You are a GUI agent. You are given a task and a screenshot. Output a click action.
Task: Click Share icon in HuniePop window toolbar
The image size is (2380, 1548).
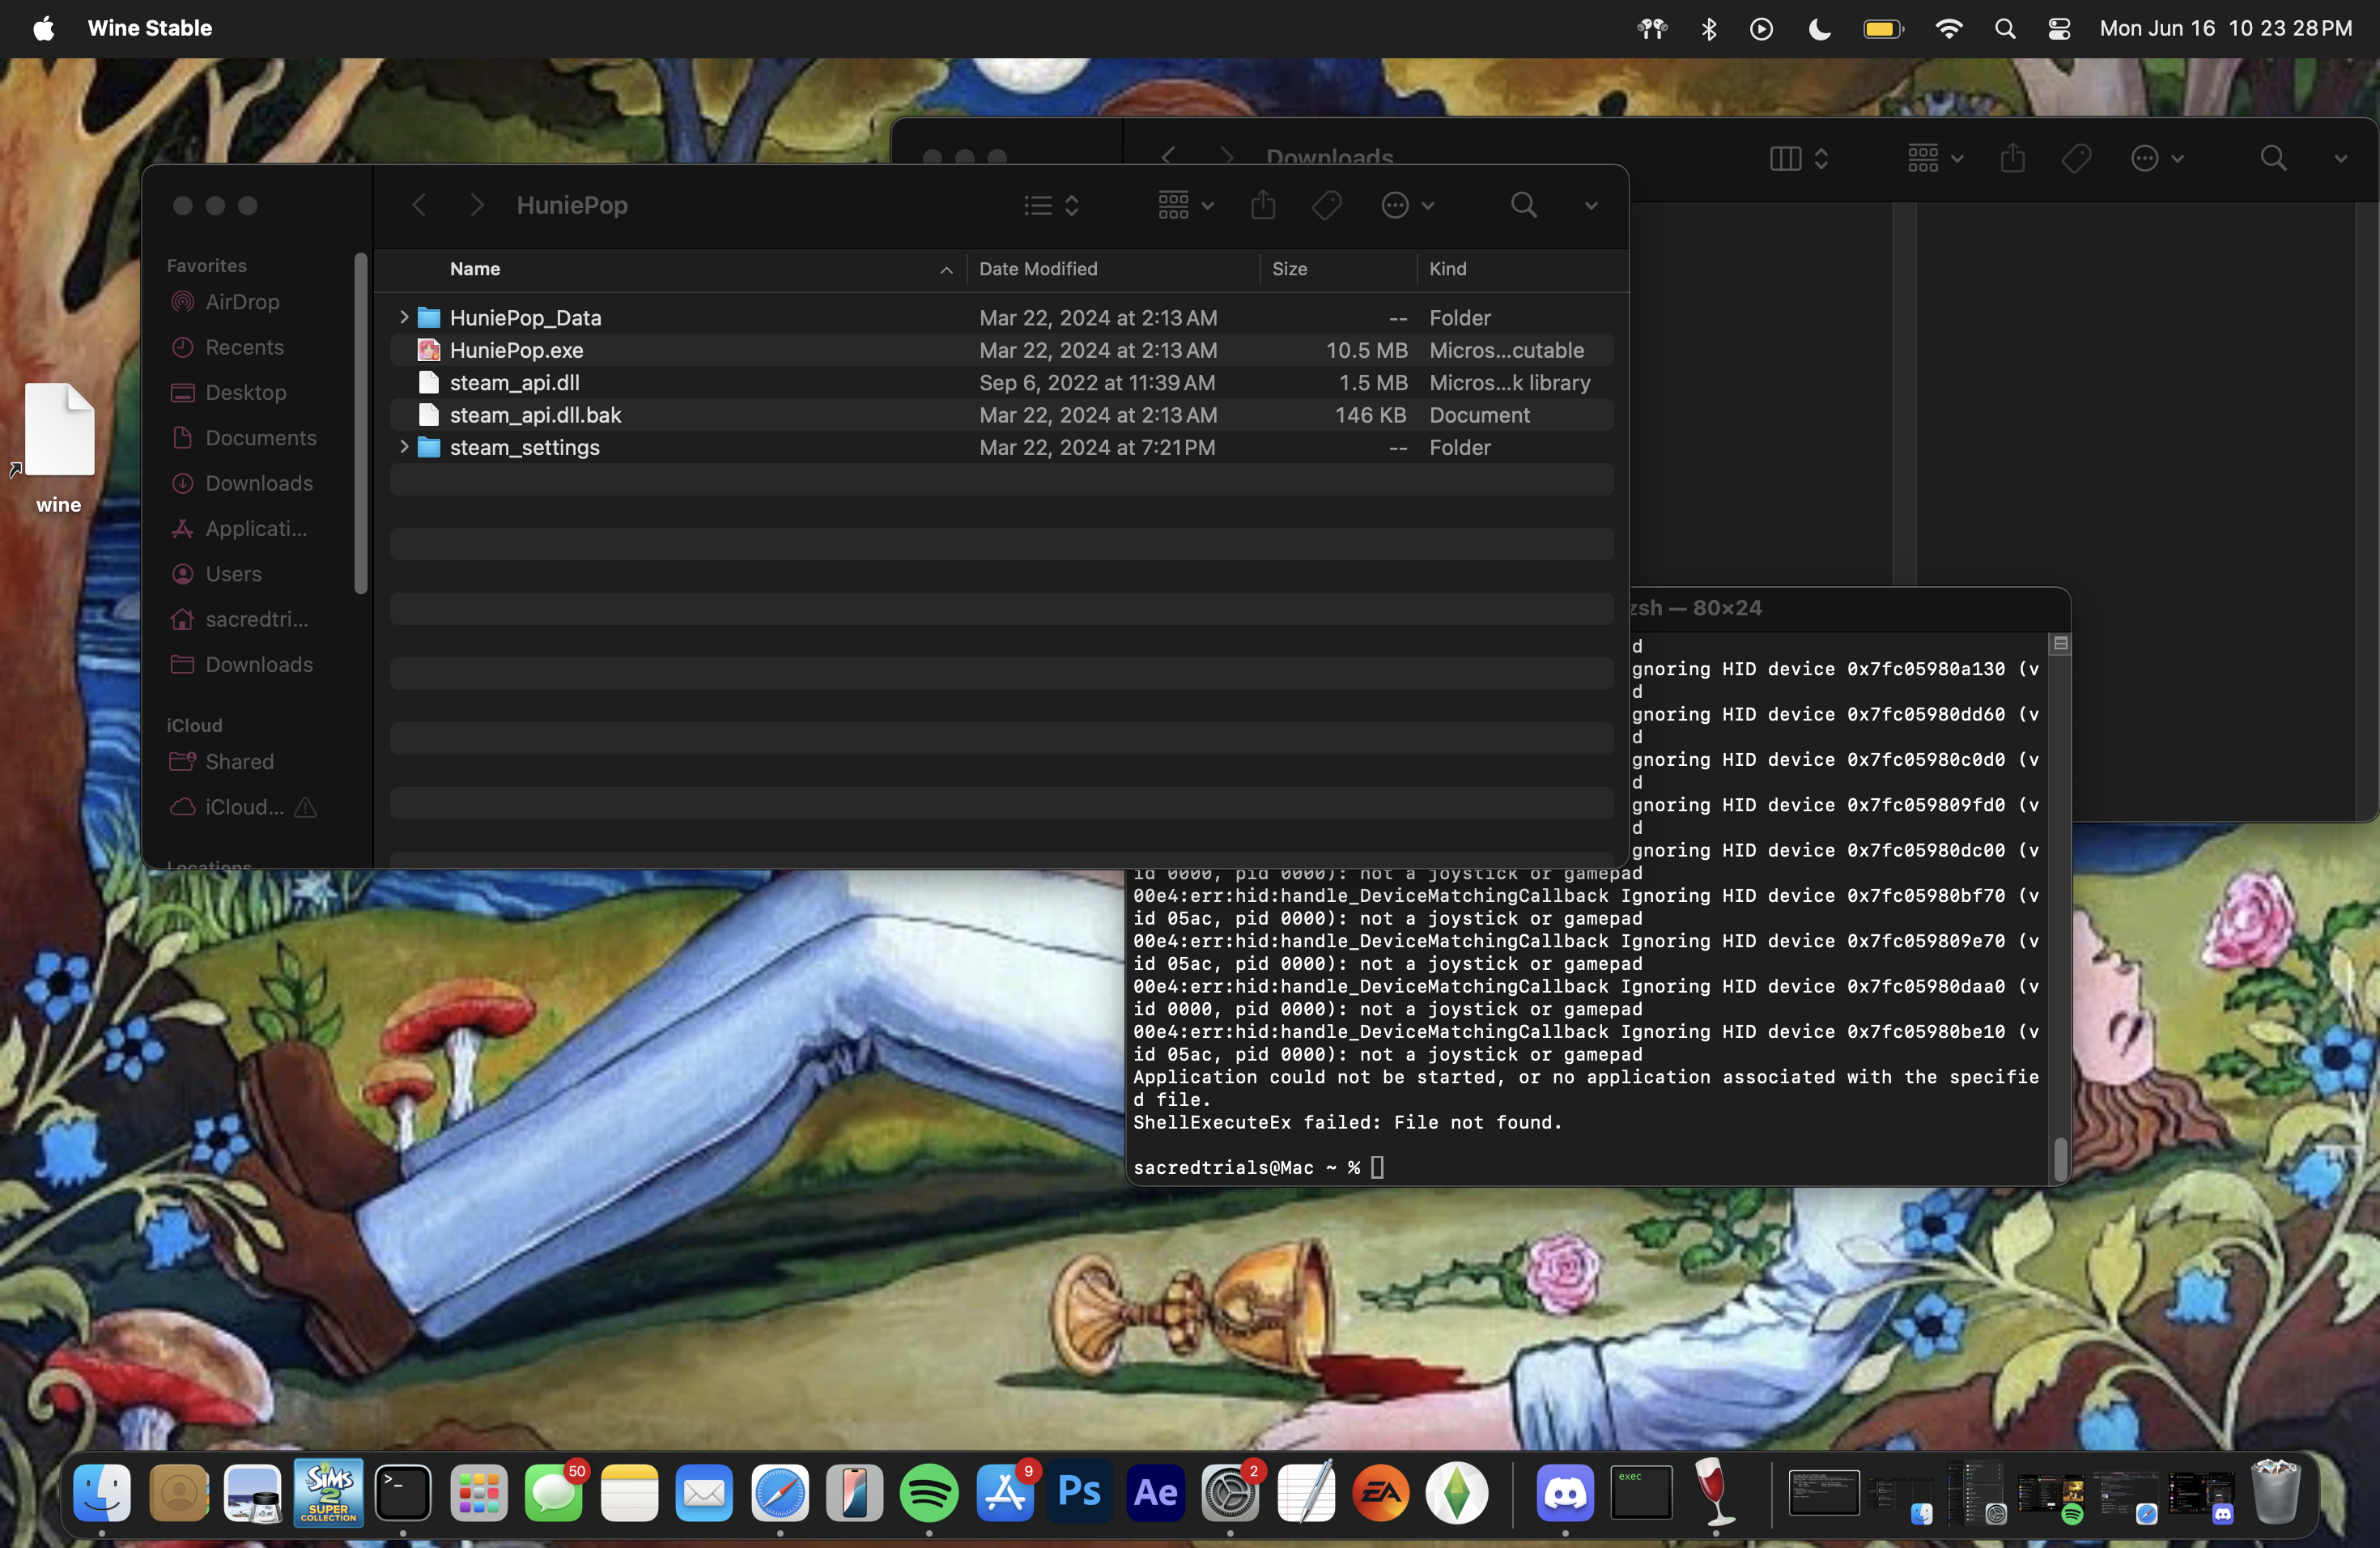pyautogui.click(x=1263, y=205)
